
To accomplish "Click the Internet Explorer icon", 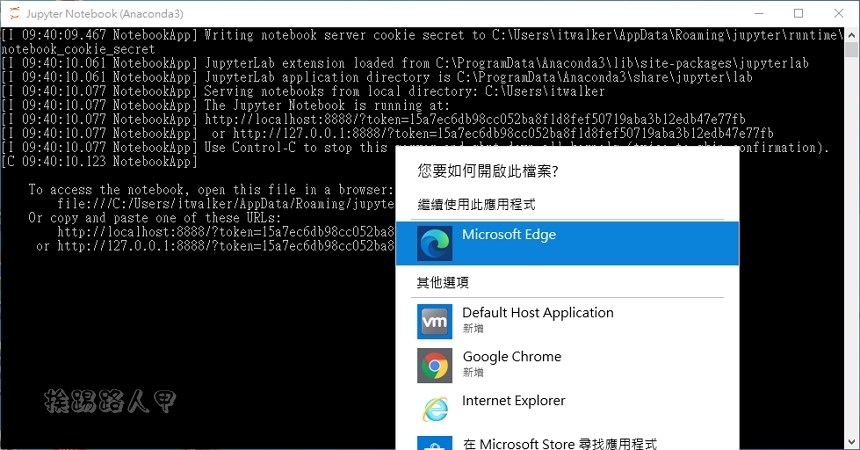I will 434,409.
